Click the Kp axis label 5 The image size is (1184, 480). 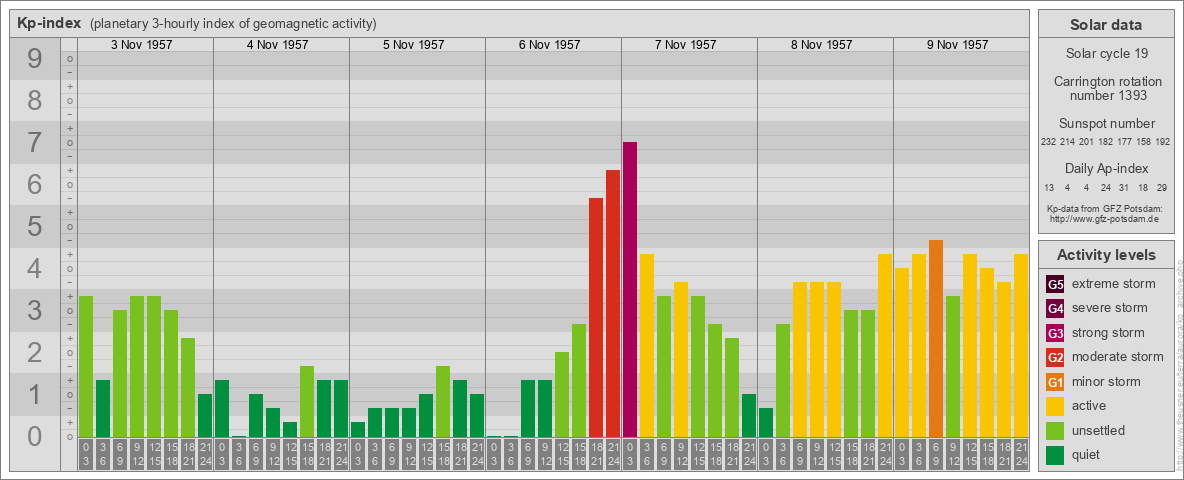(34, 226)
